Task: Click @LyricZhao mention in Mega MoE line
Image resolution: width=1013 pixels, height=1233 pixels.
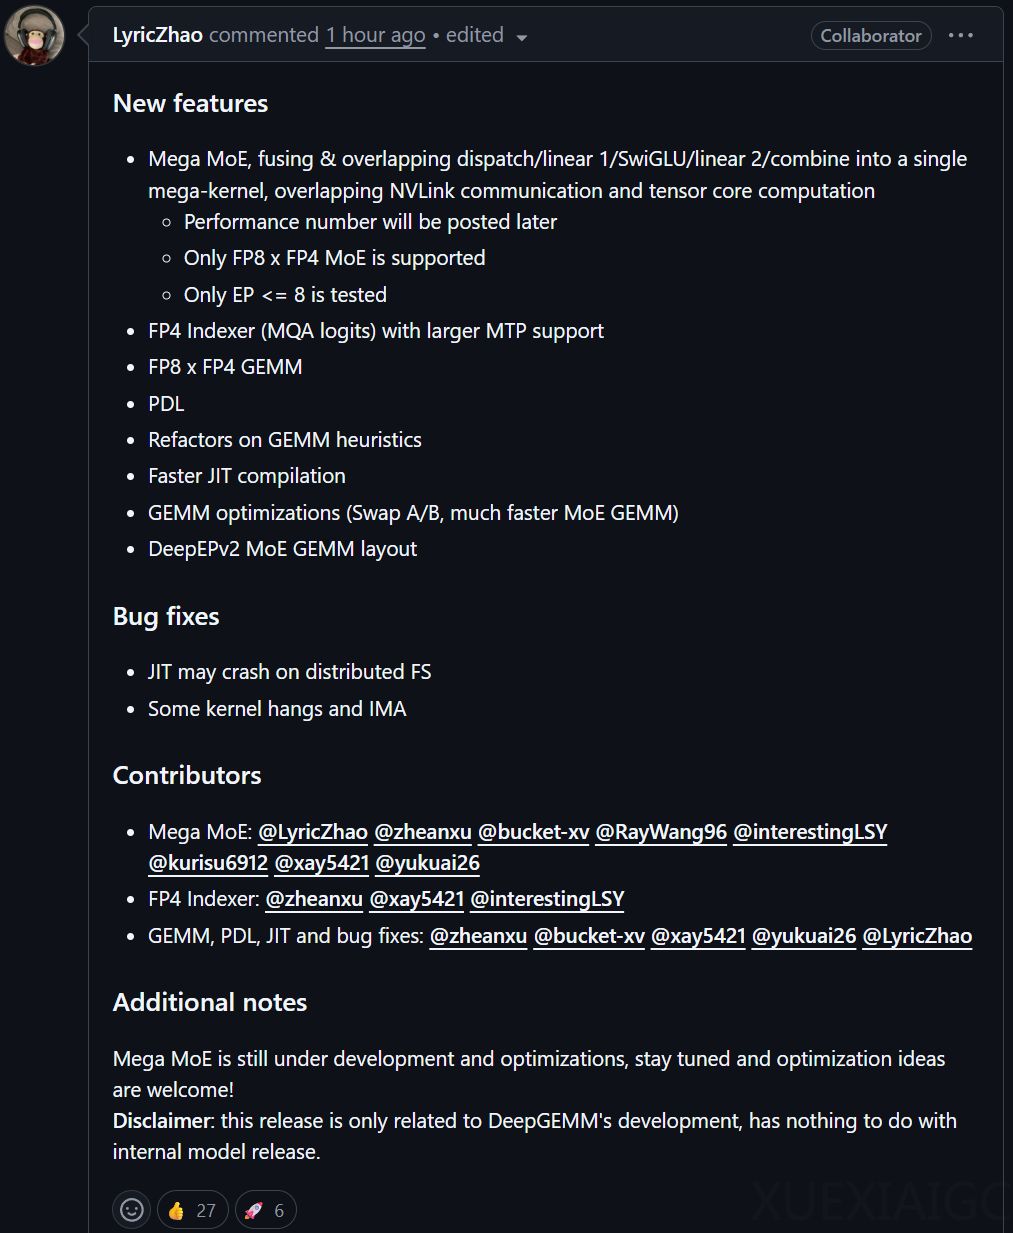Action: [313, 832]
